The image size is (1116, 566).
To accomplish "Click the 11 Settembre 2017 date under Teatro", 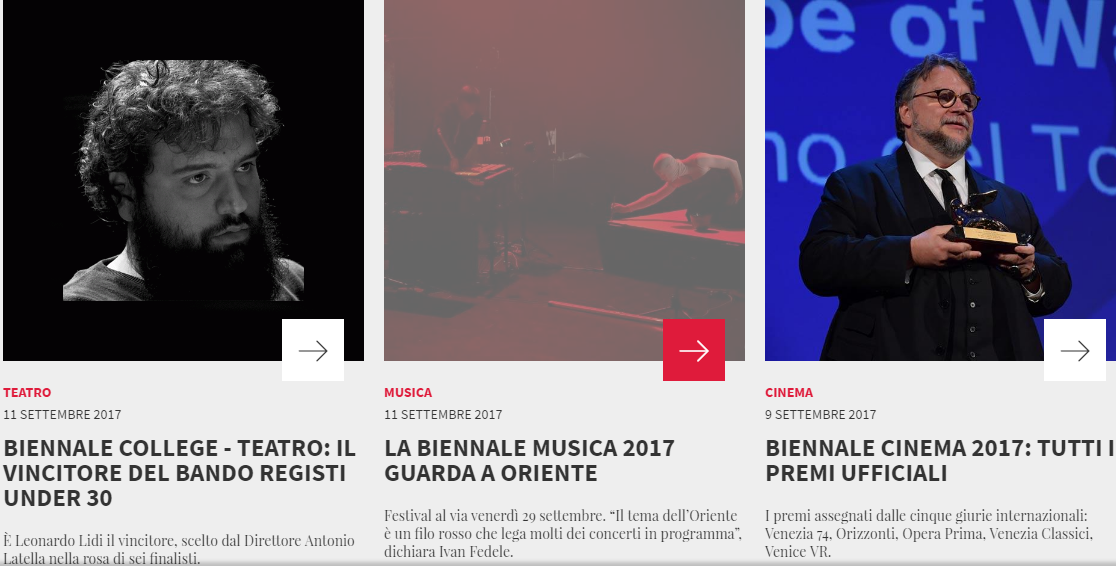I will [62, 414].
